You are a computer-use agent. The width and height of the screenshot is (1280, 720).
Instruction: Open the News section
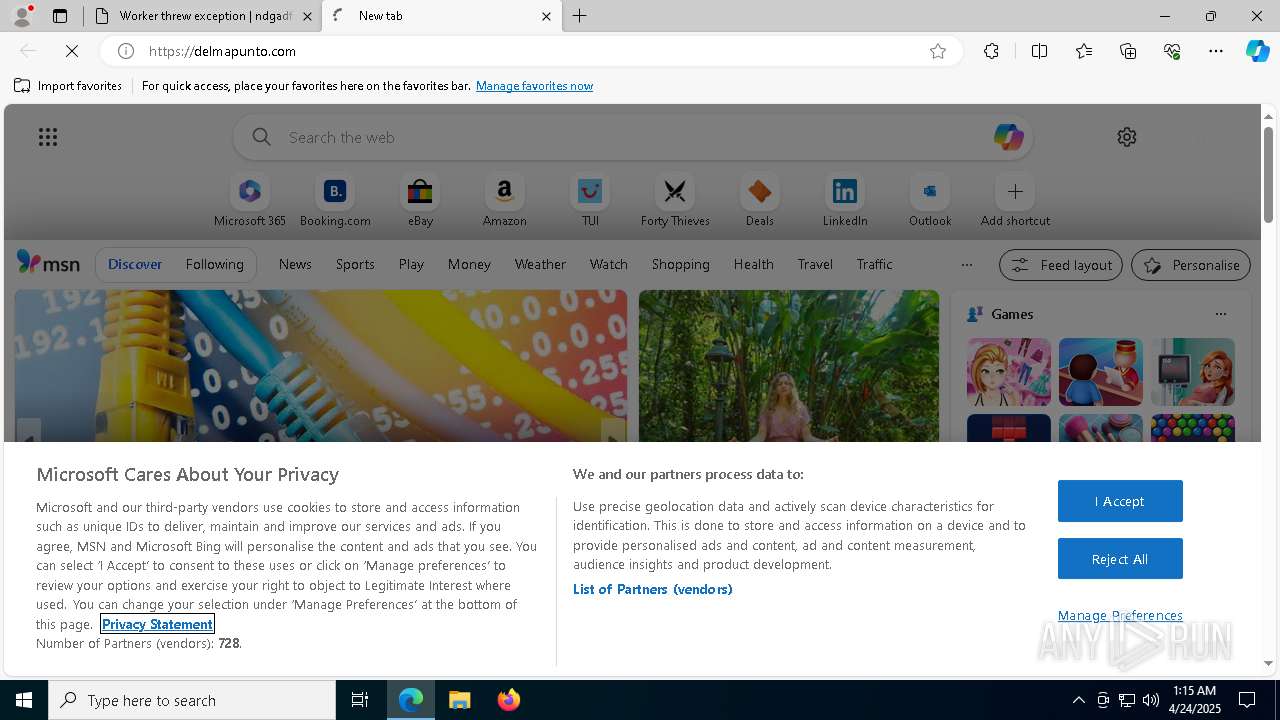tap(295, 265)
